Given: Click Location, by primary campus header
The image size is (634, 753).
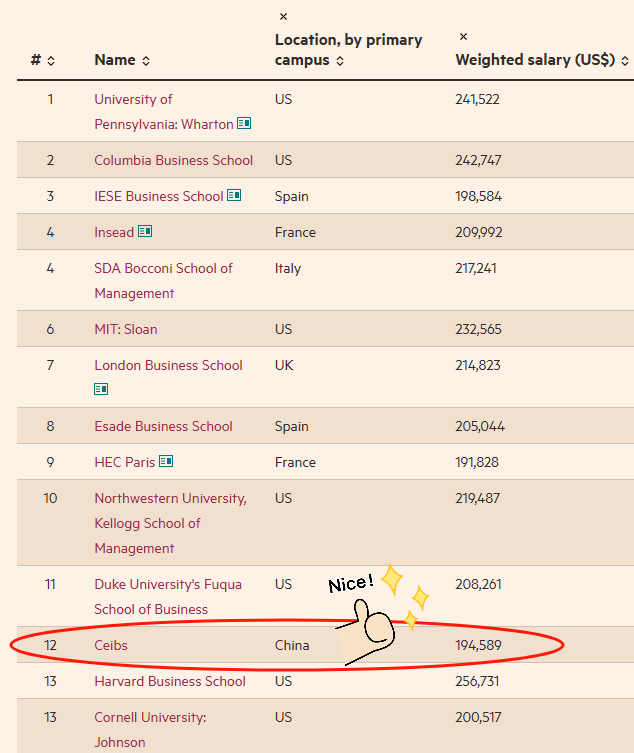Looking at the screenshot, I should [x=348, y=50].
